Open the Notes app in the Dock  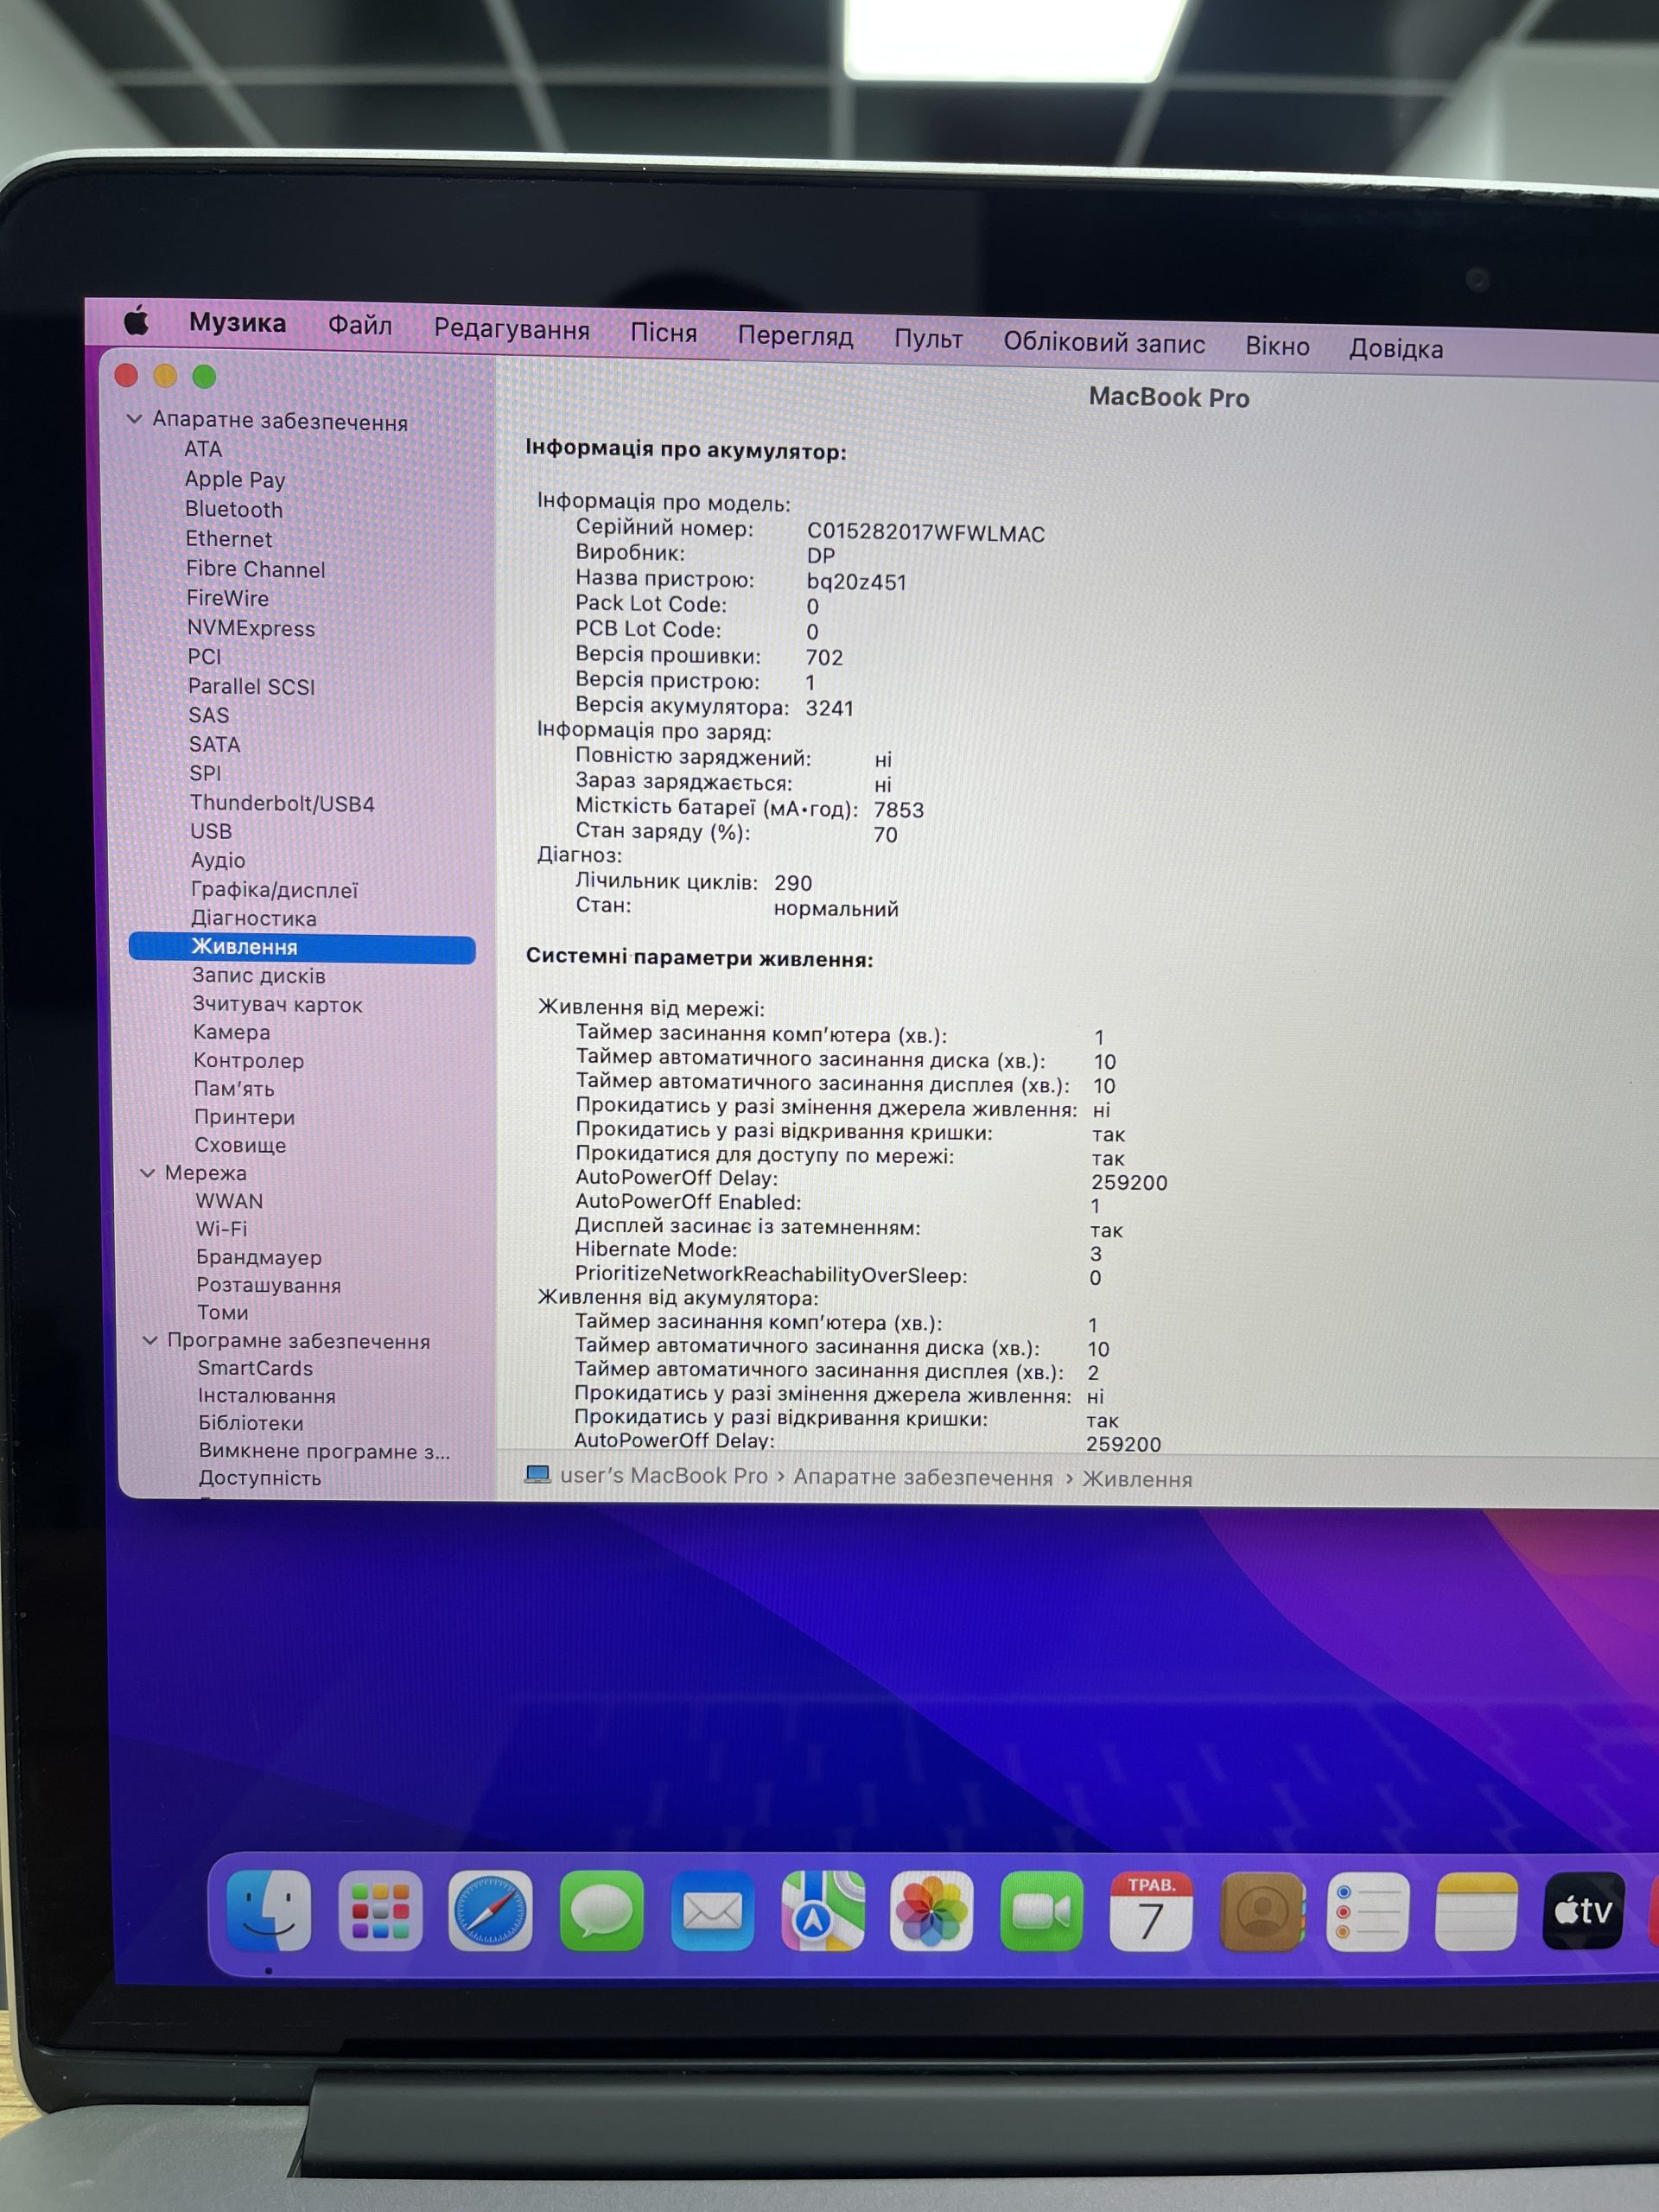click(1476, 1911)
